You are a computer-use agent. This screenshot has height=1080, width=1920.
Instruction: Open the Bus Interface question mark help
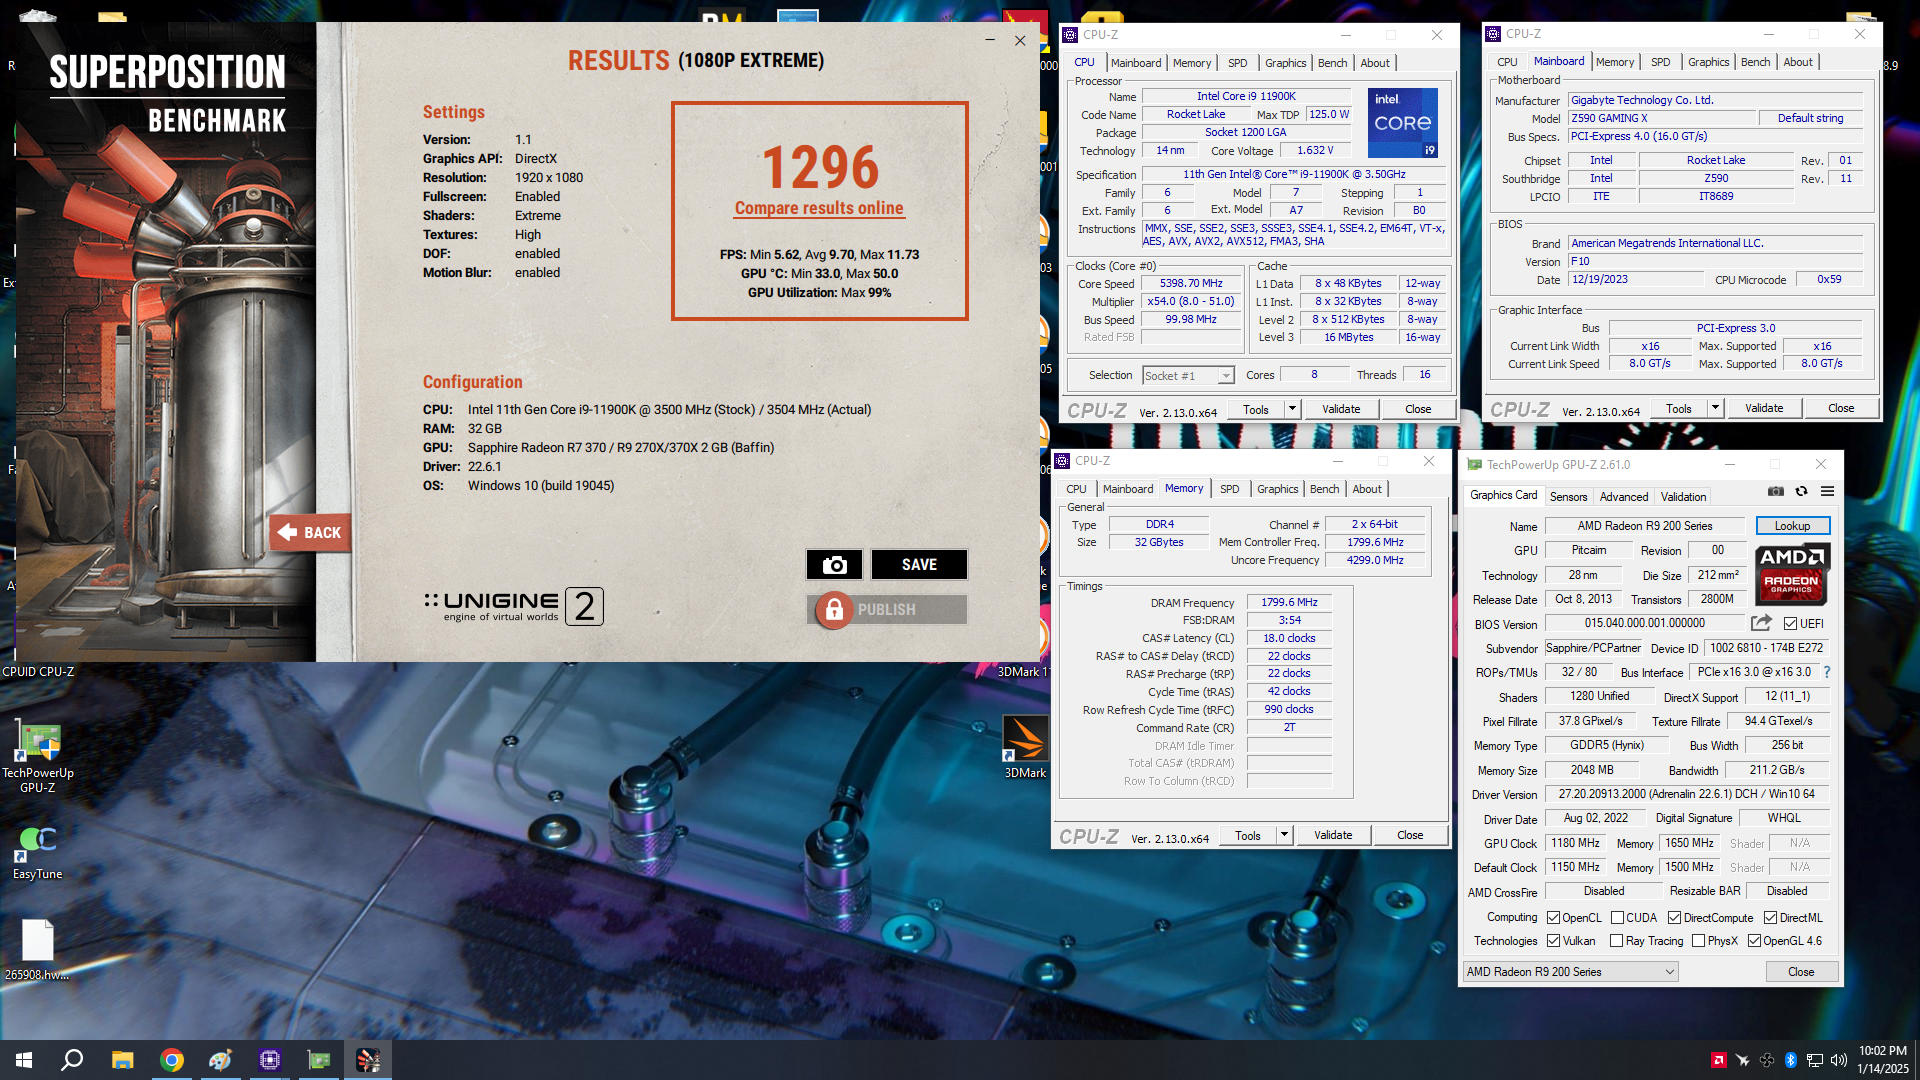click(x=1827, y=672)
